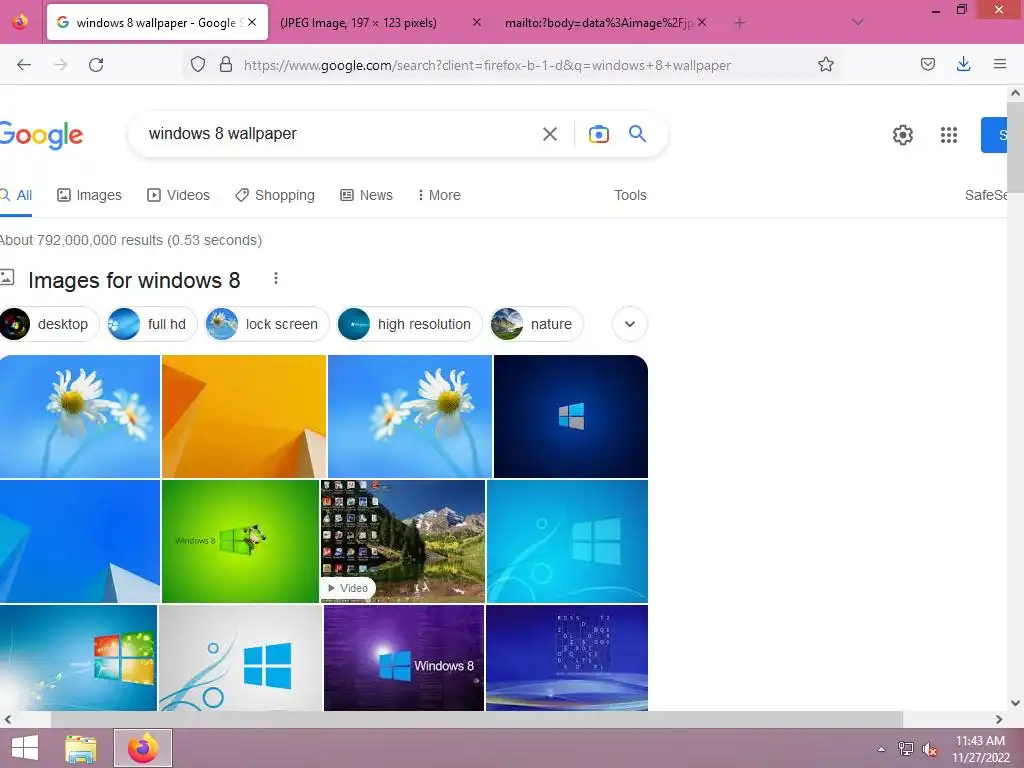Go back to the previous page
This screenshot has width=1024, height=768.
point(24,65)
